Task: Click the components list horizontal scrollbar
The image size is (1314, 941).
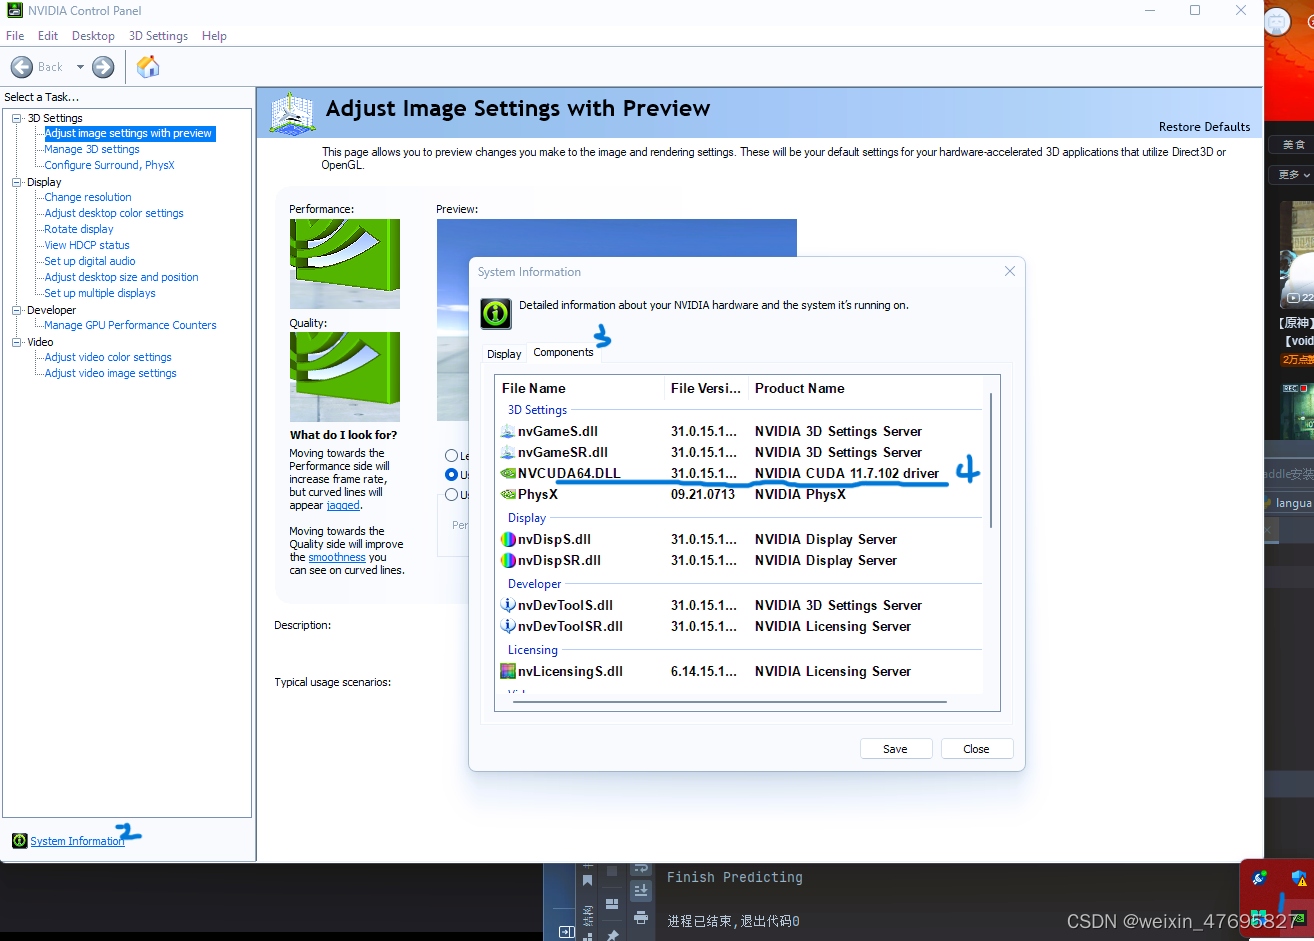Action: [730, 702]
